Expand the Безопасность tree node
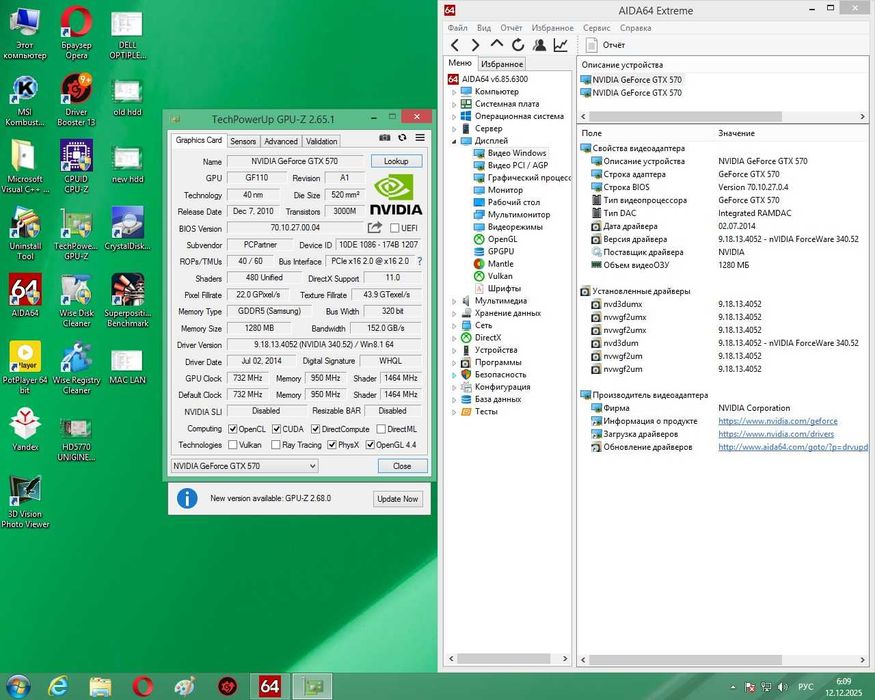The image size is (875, 700). click(x=454, y=375)
